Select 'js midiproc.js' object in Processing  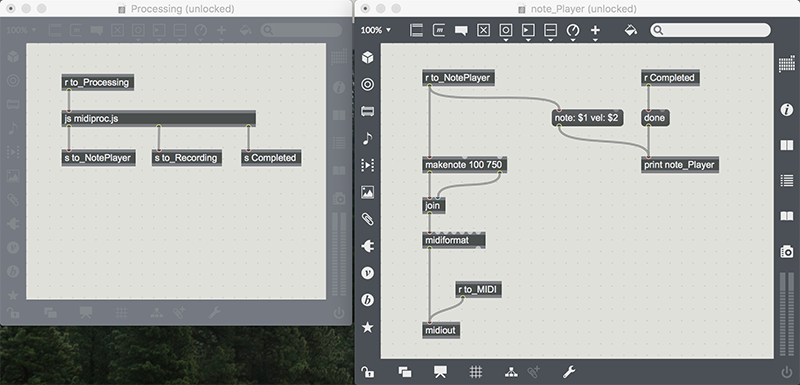click(x=159, y=119)
